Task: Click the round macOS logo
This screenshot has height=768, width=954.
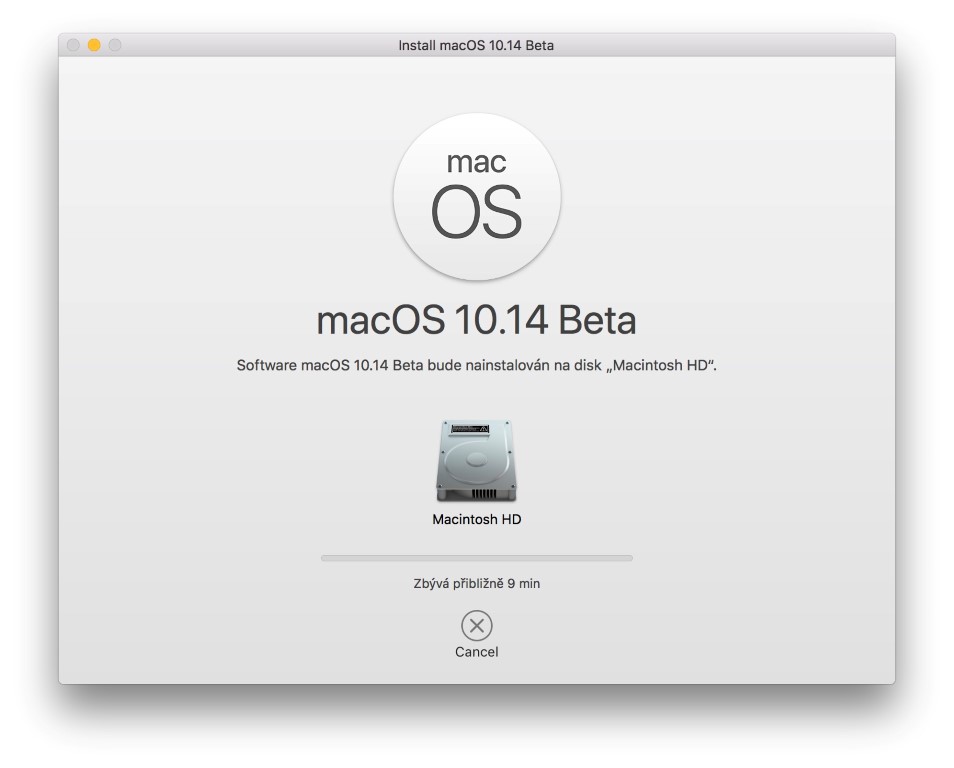Action: [x=477, y=197]
